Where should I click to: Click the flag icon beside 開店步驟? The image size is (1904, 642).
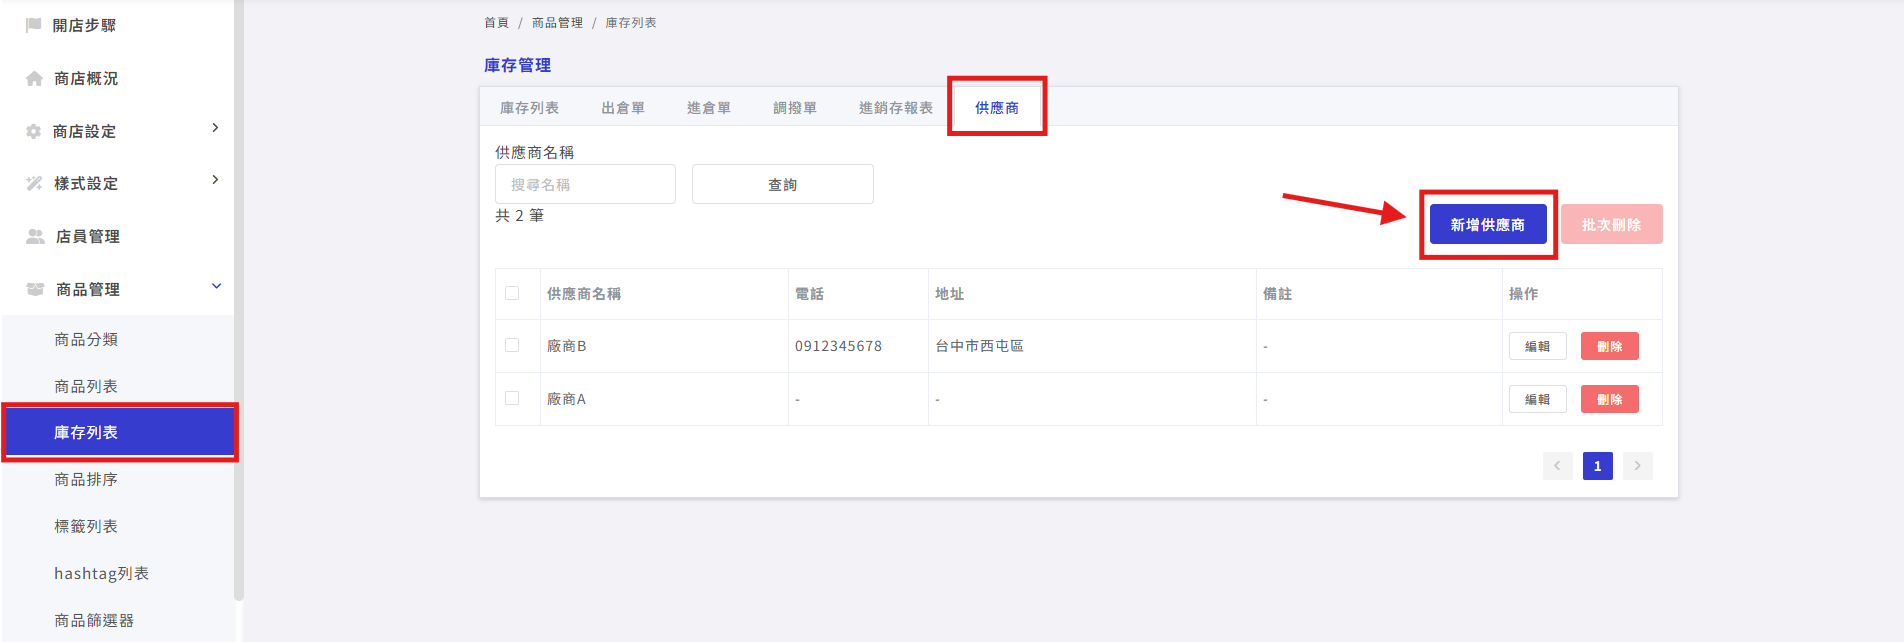point(34,25)
